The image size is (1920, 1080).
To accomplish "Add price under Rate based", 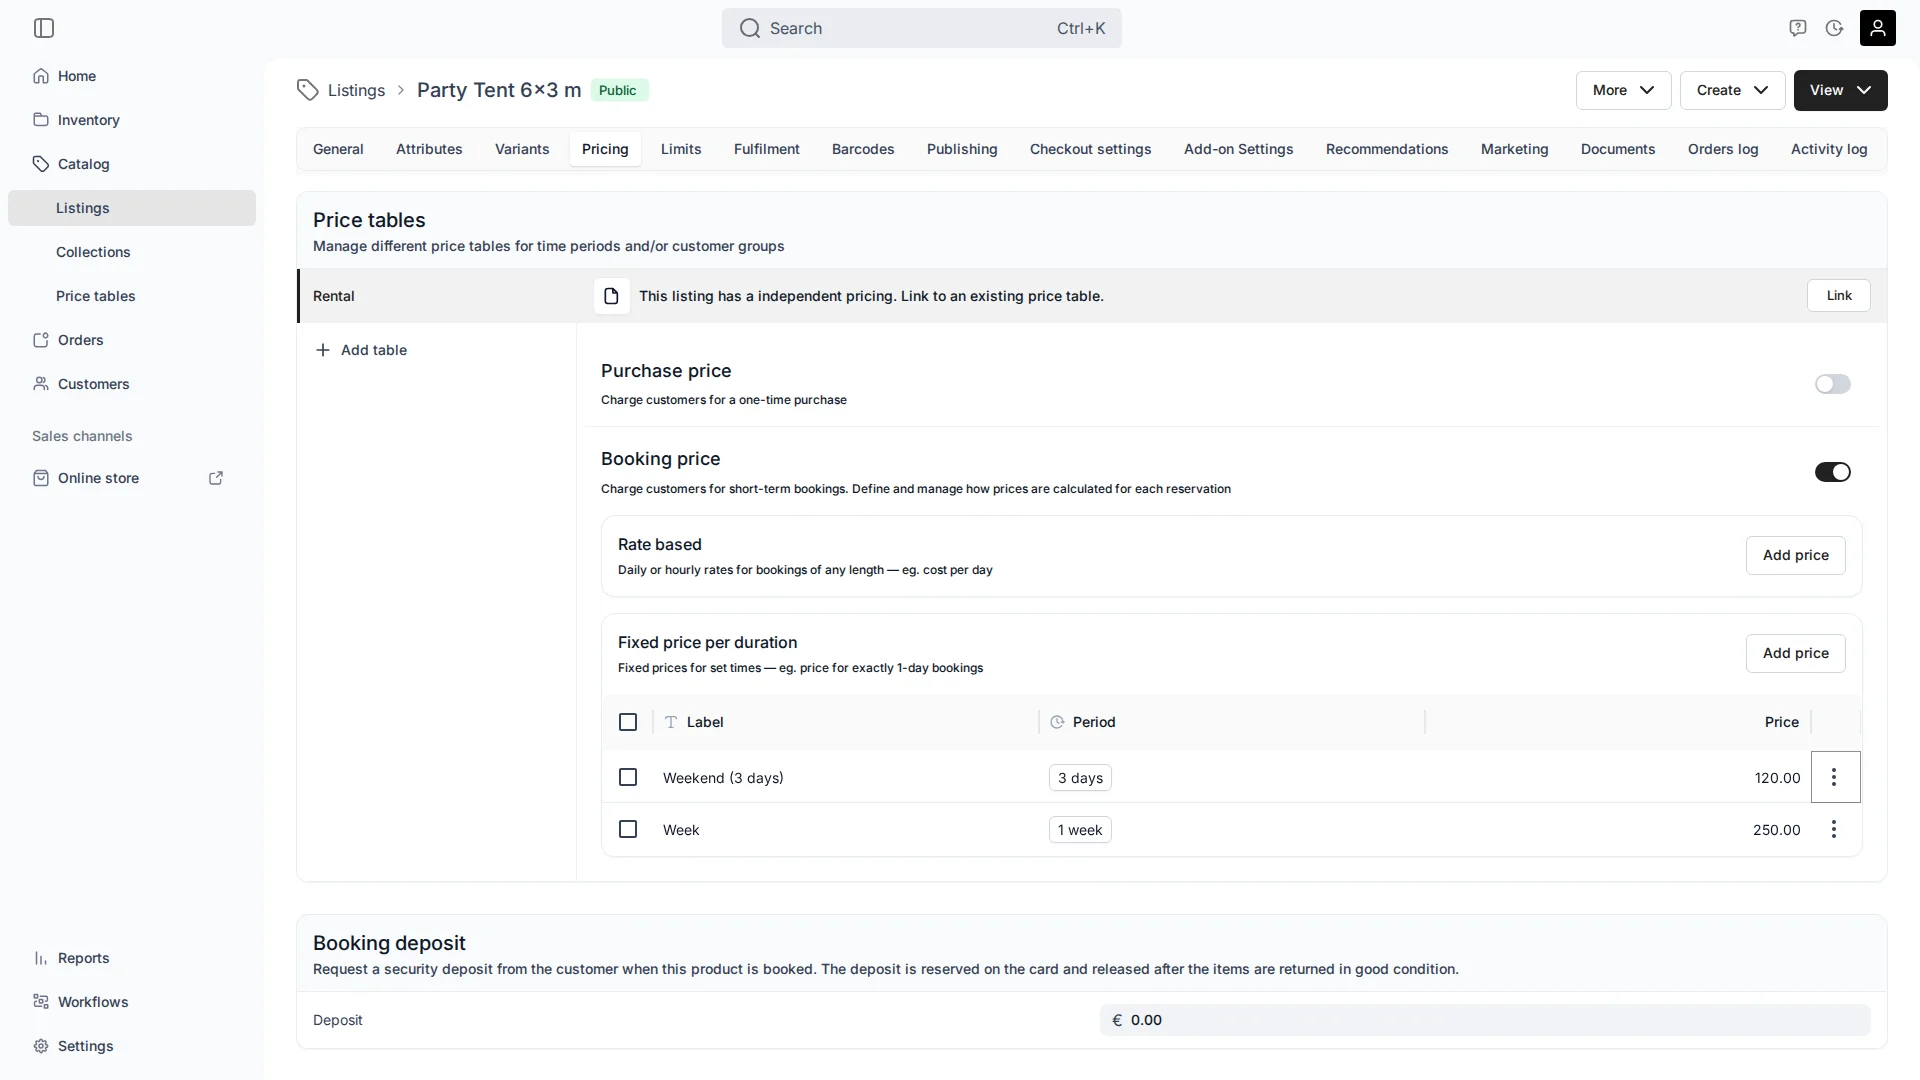I will 1796,555.
